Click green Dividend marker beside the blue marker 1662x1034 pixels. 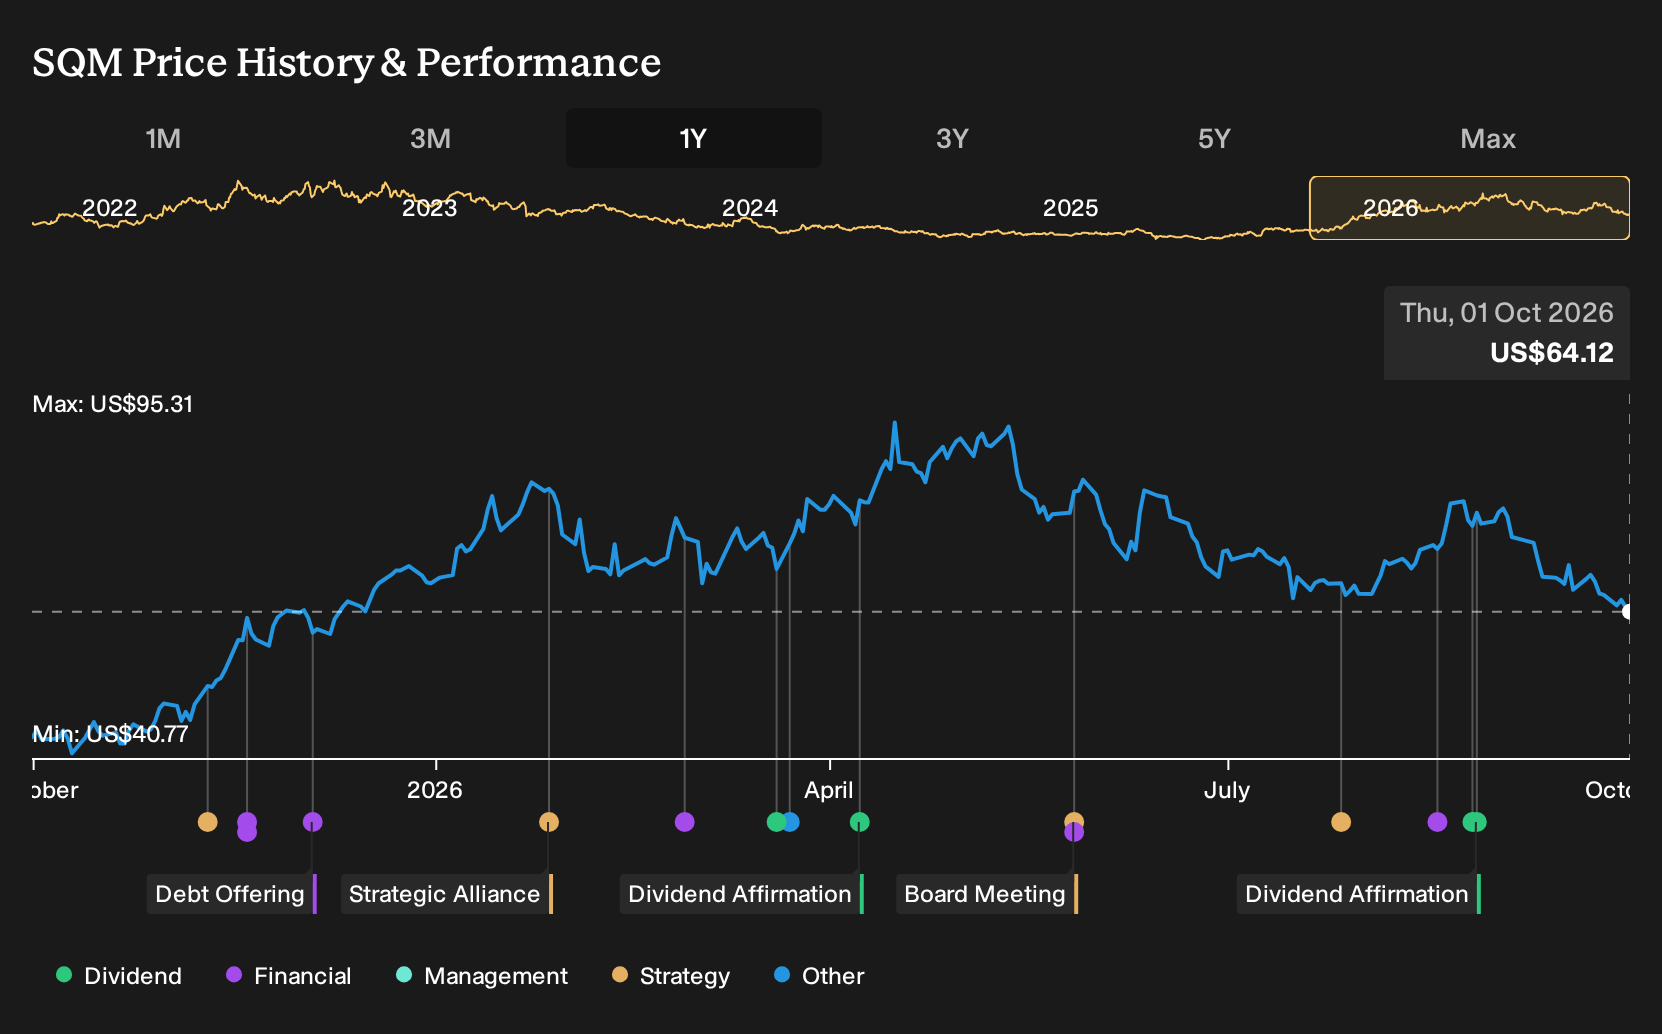click(x=775, y=822)
